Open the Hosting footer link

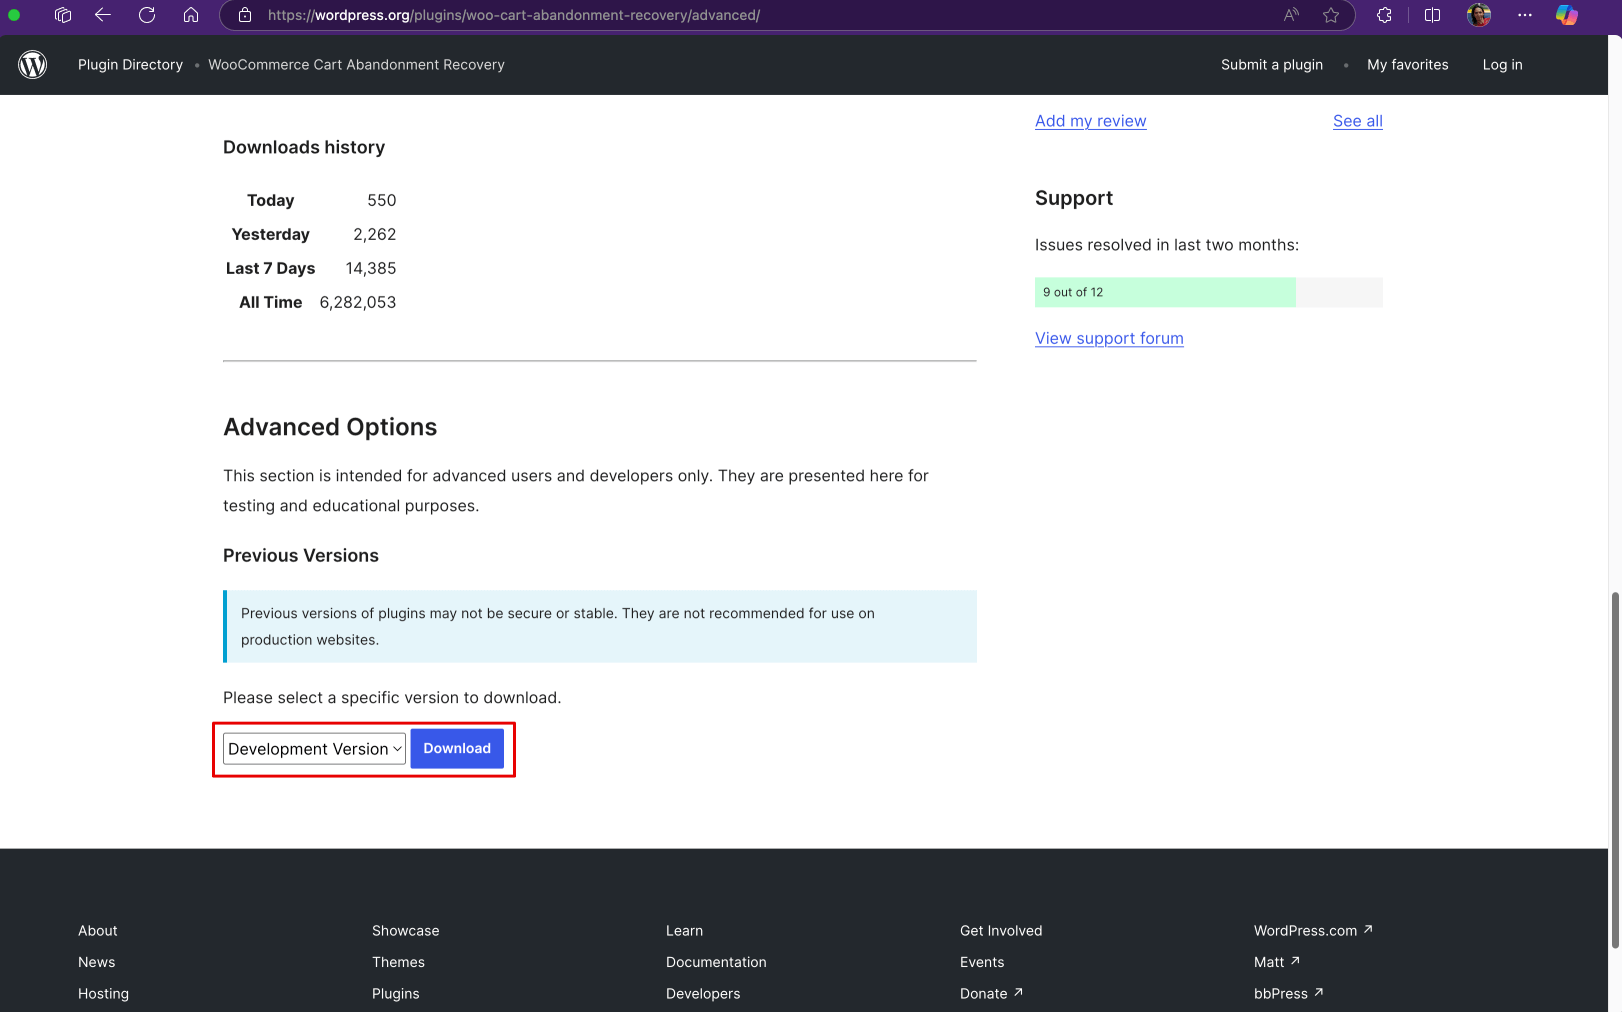[104, 994]
